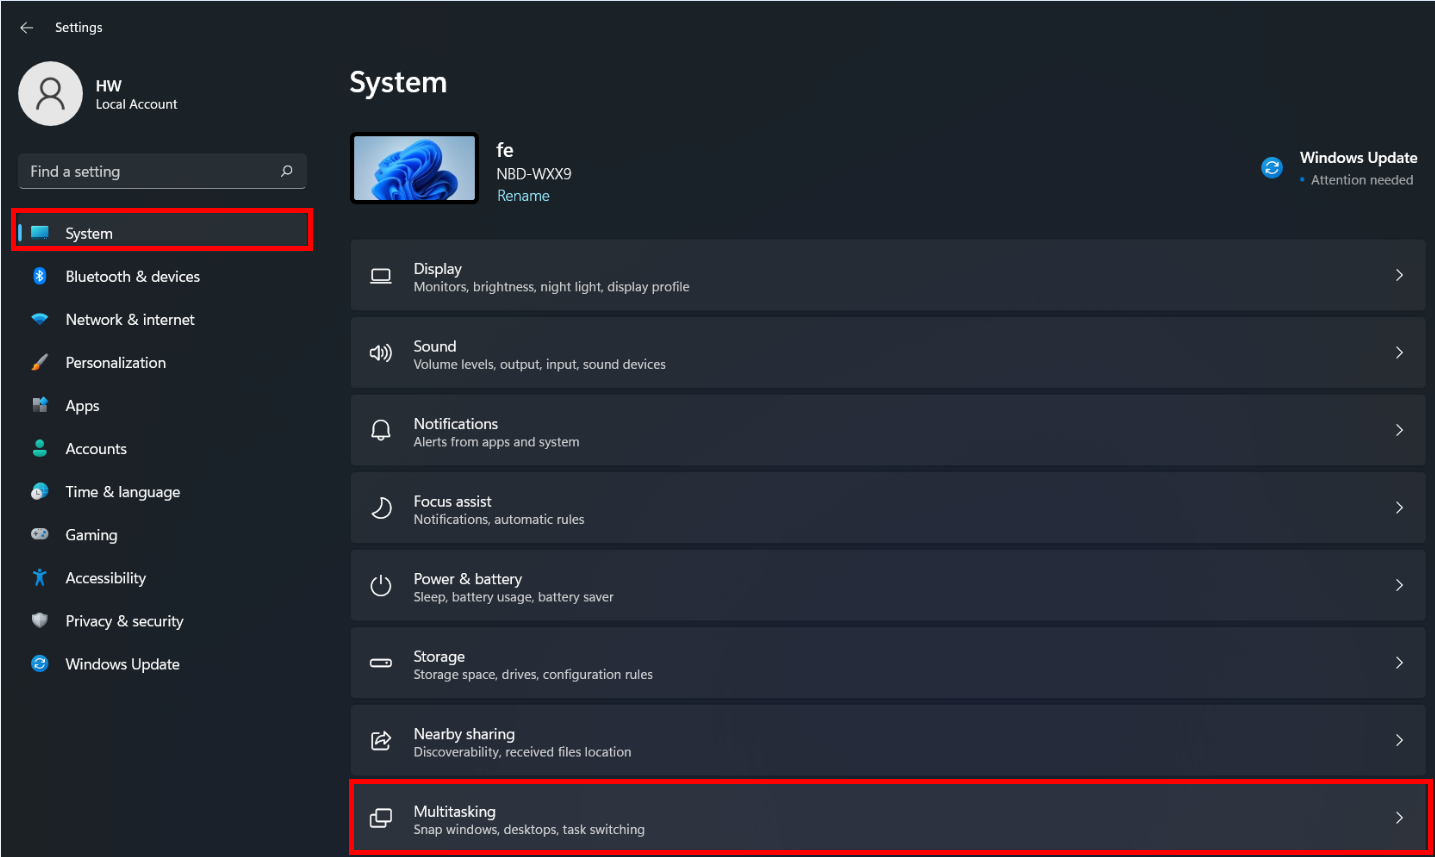Click the Privacy & security shield icon

click(x=40, y=620)
